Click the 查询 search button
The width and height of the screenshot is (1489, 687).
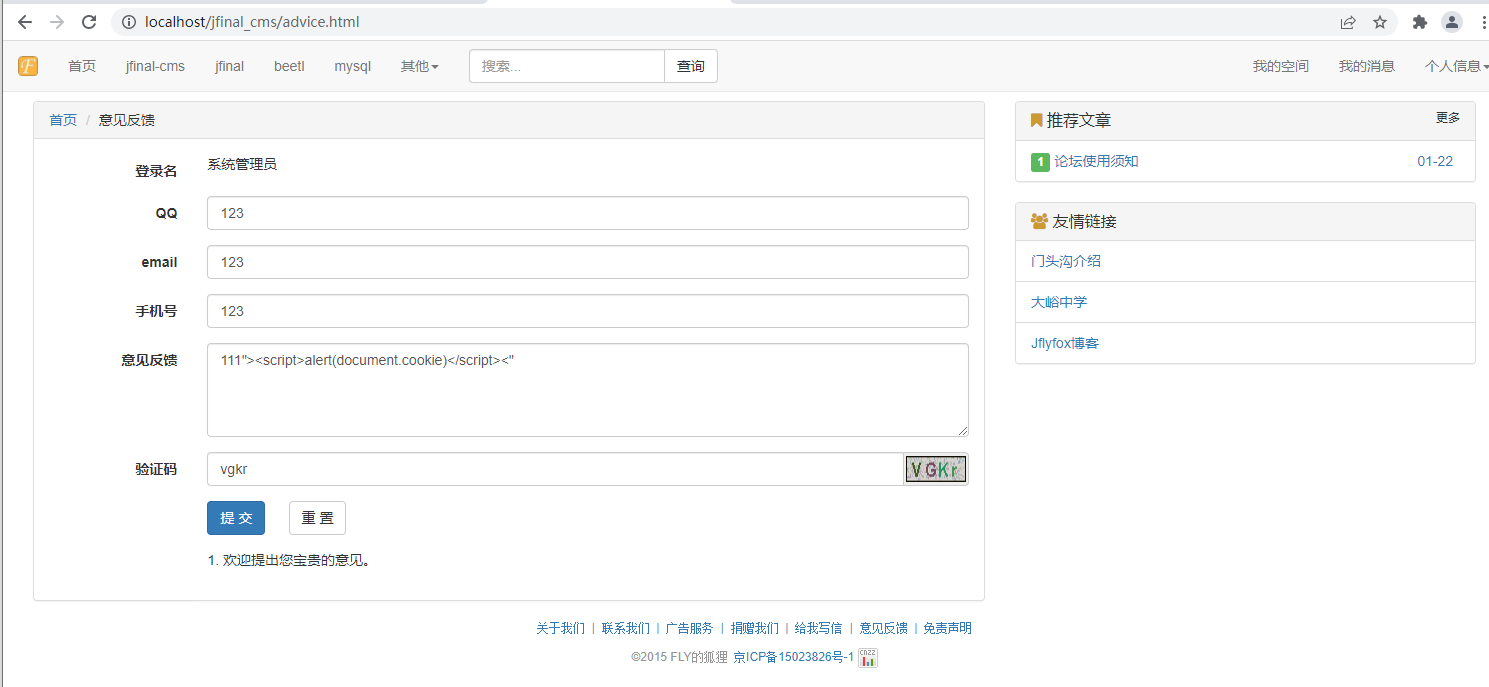[691, 66]
